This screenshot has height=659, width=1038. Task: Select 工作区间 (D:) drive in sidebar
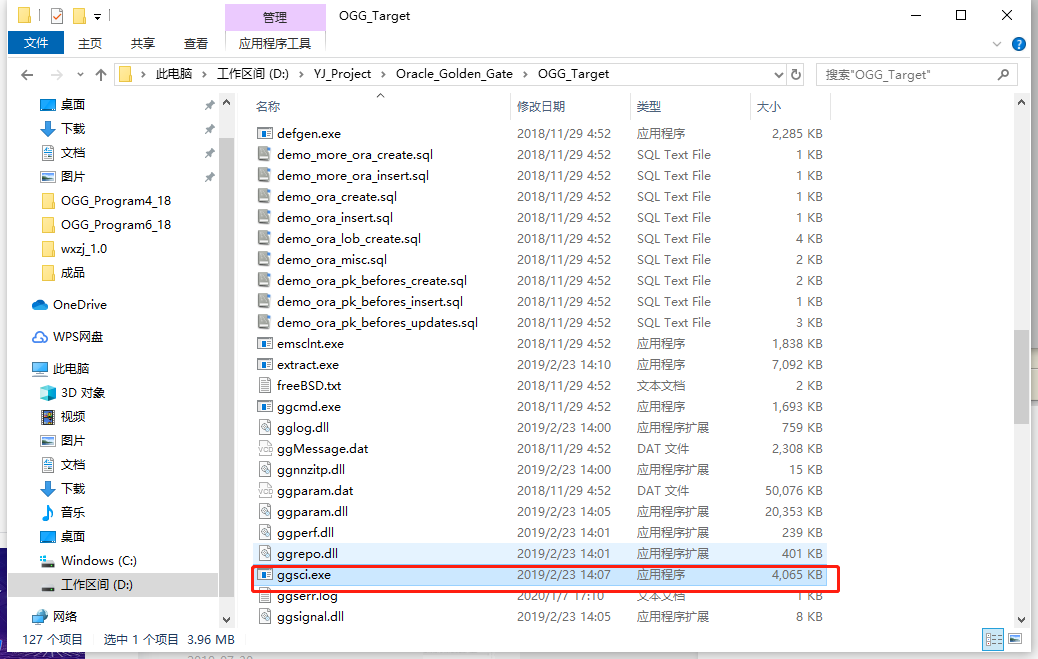pyautogui.click(x=96, y=585)
